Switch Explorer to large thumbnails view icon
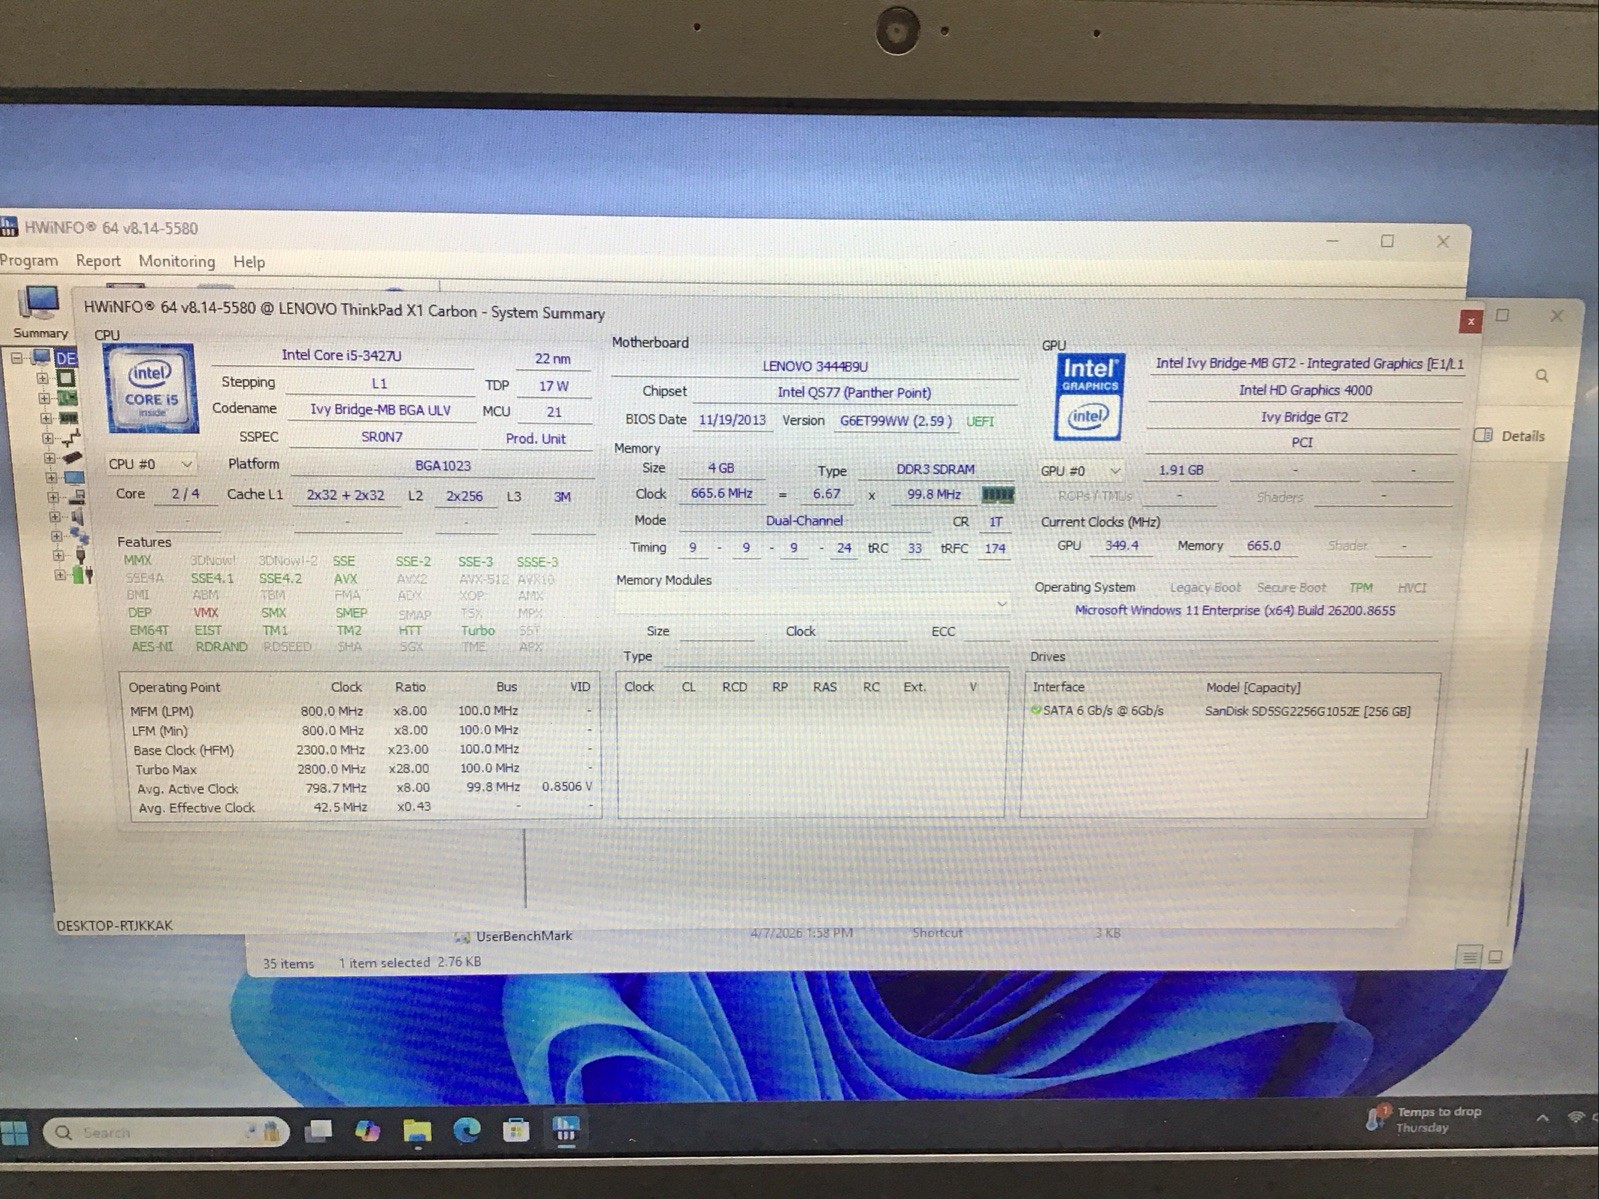The height and width of the screenshot is (1199, 1599). coord(1495,956)
